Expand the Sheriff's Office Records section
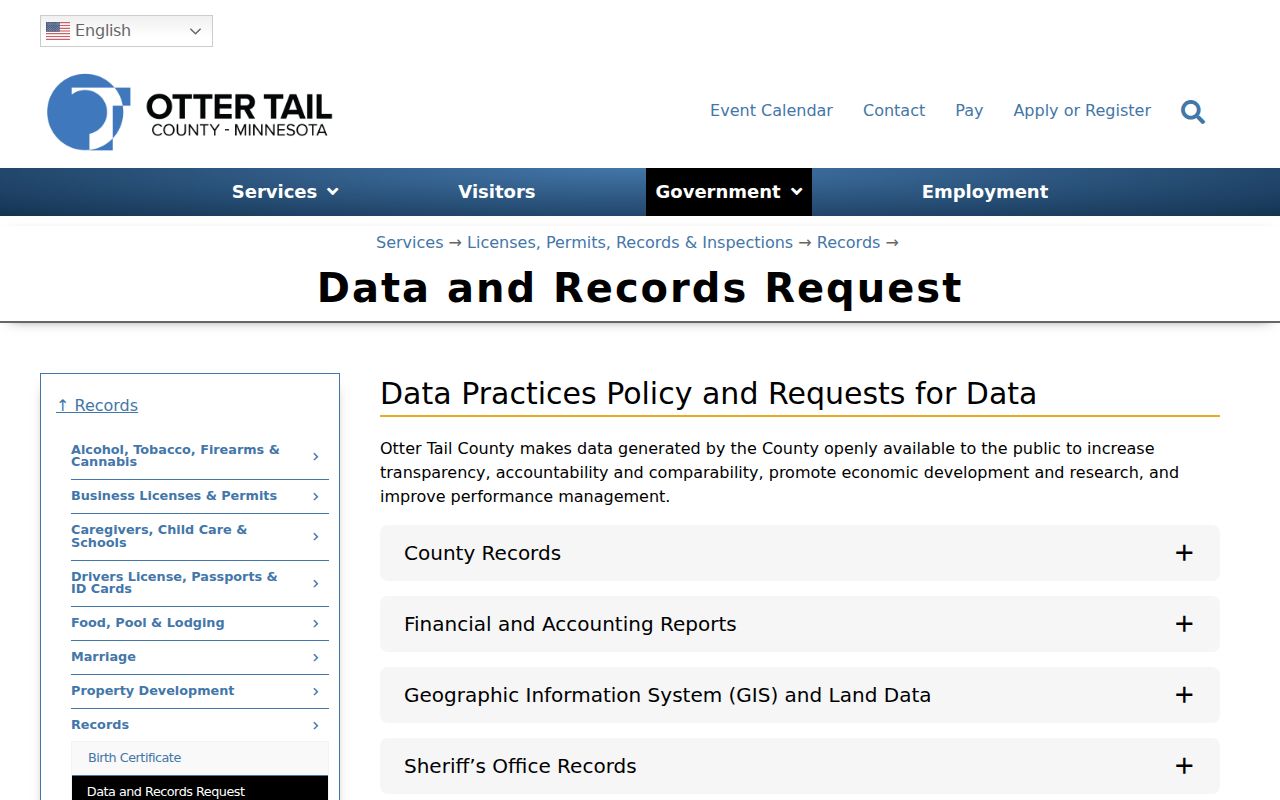The image size is (1280, 800). click(800, 766)
